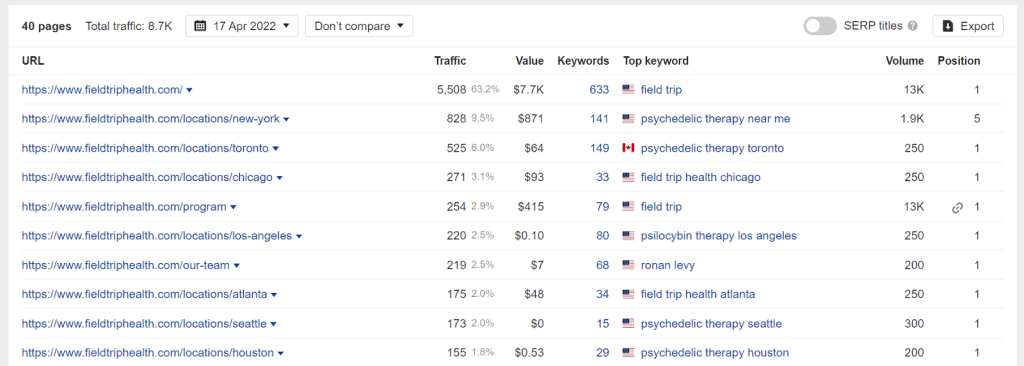Open the Don't compare dropdown
The width and height of the screenshot is (1024, 366).
[359, 26]
